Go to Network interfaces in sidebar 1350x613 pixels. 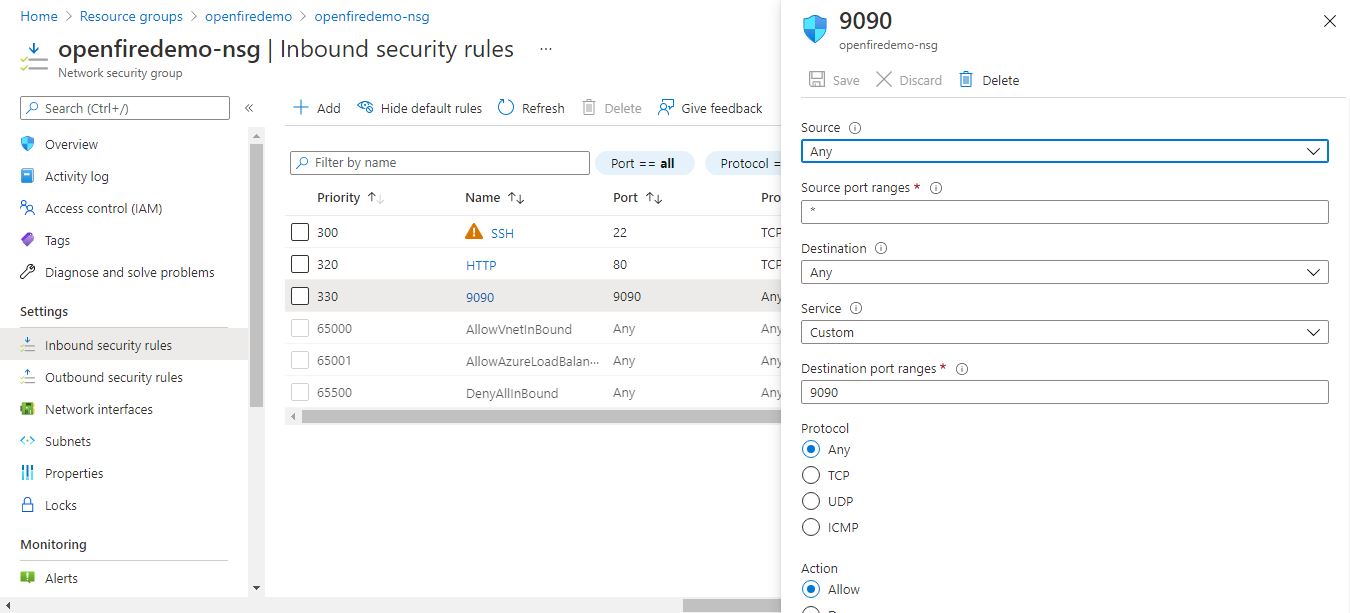98,409
